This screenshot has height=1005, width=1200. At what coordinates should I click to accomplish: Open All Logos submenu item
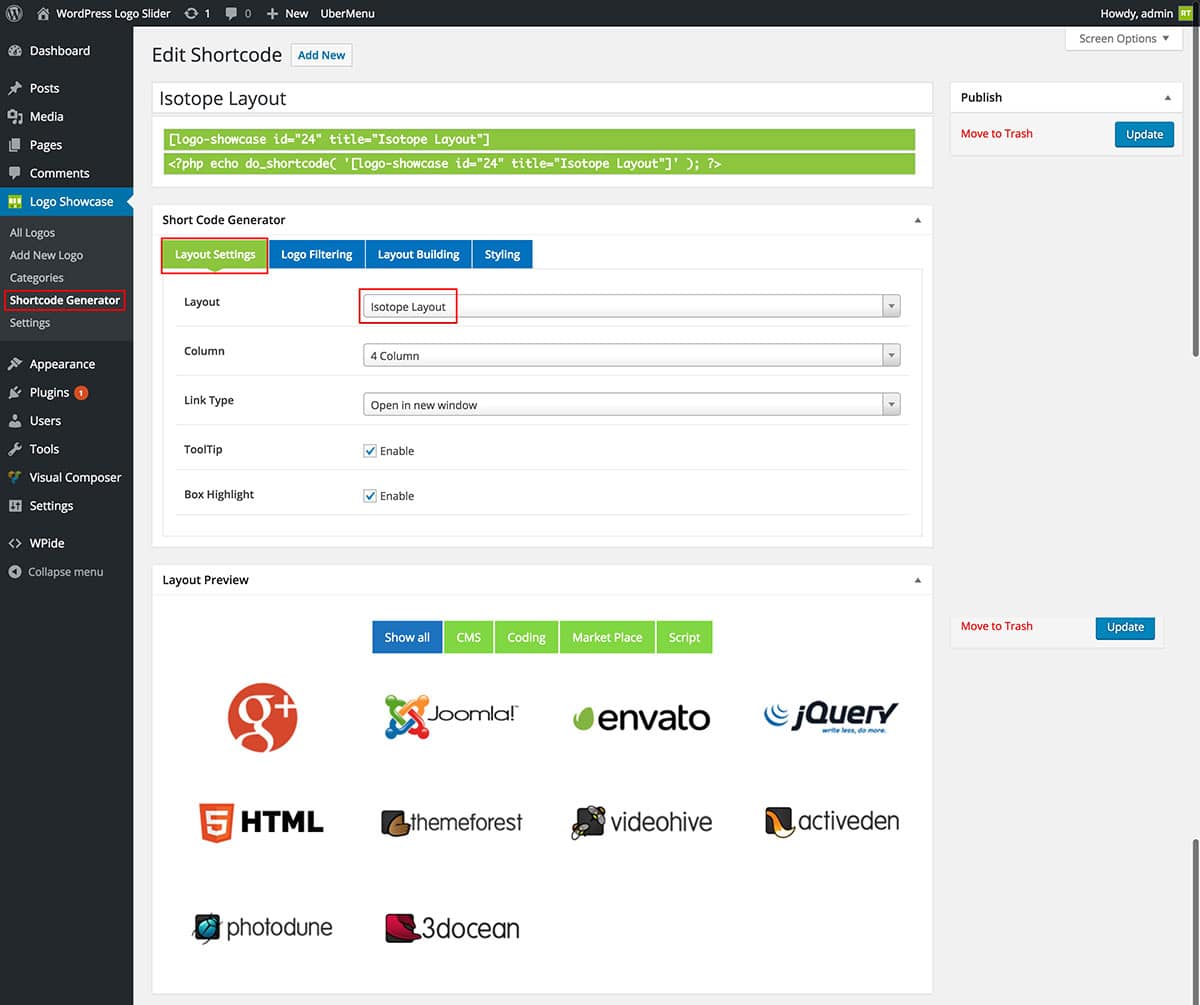pos(32,233)
